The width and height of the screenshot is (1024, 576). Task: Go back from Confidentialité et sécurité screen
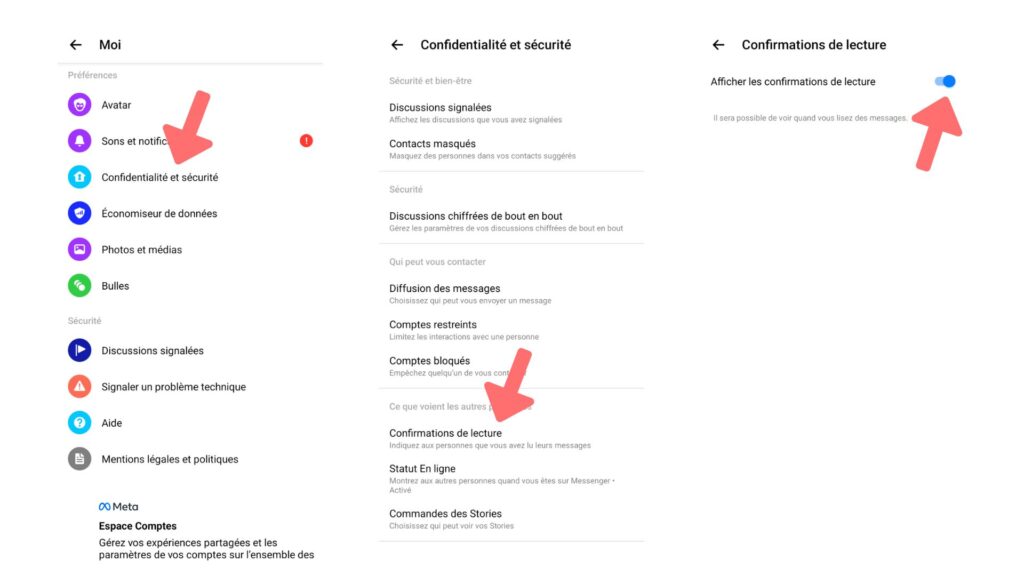pos(397,44)
